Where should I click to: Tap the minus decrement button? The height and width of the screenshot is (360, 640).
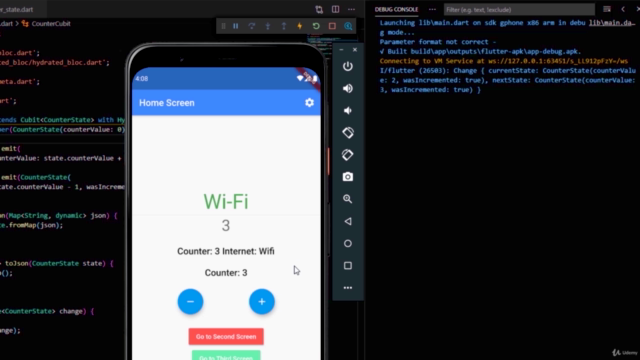coord(190,302)
